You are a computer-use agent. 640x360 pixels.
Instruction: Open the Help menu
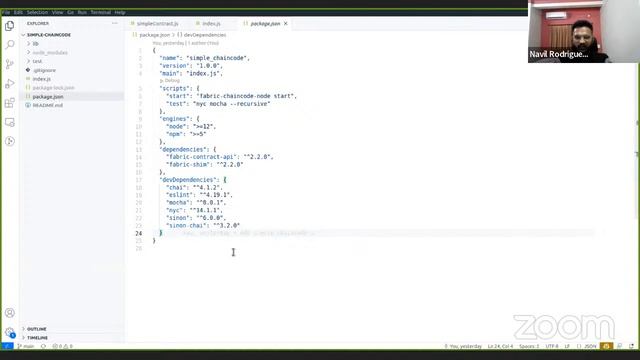click(120, 12)
